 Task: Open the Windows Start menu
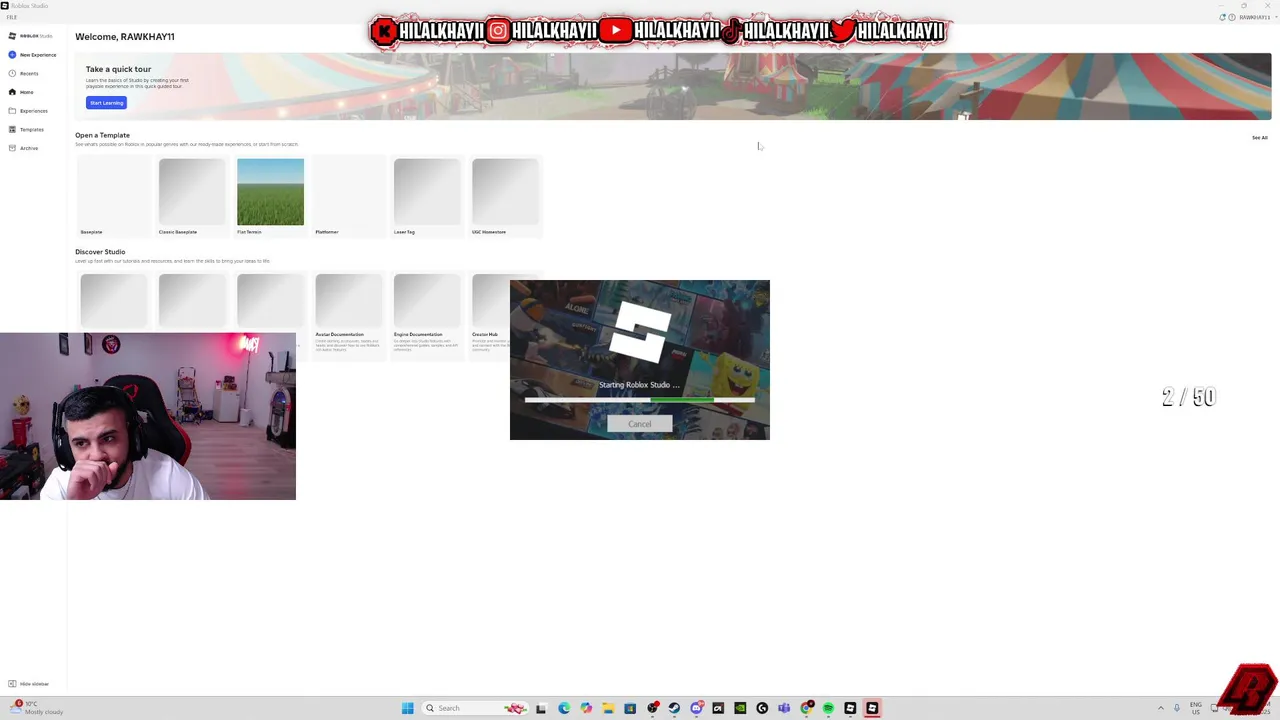(407, 708)
